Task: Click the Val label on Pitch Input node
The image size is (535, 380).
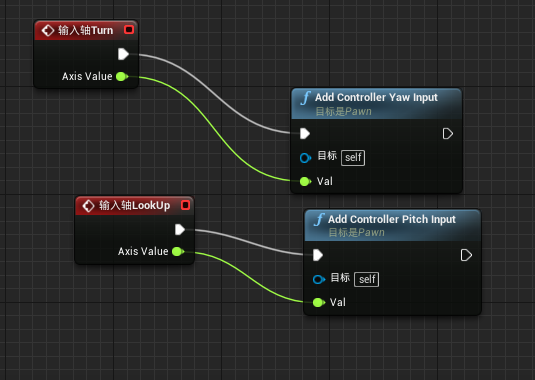Action: [338, 302]
